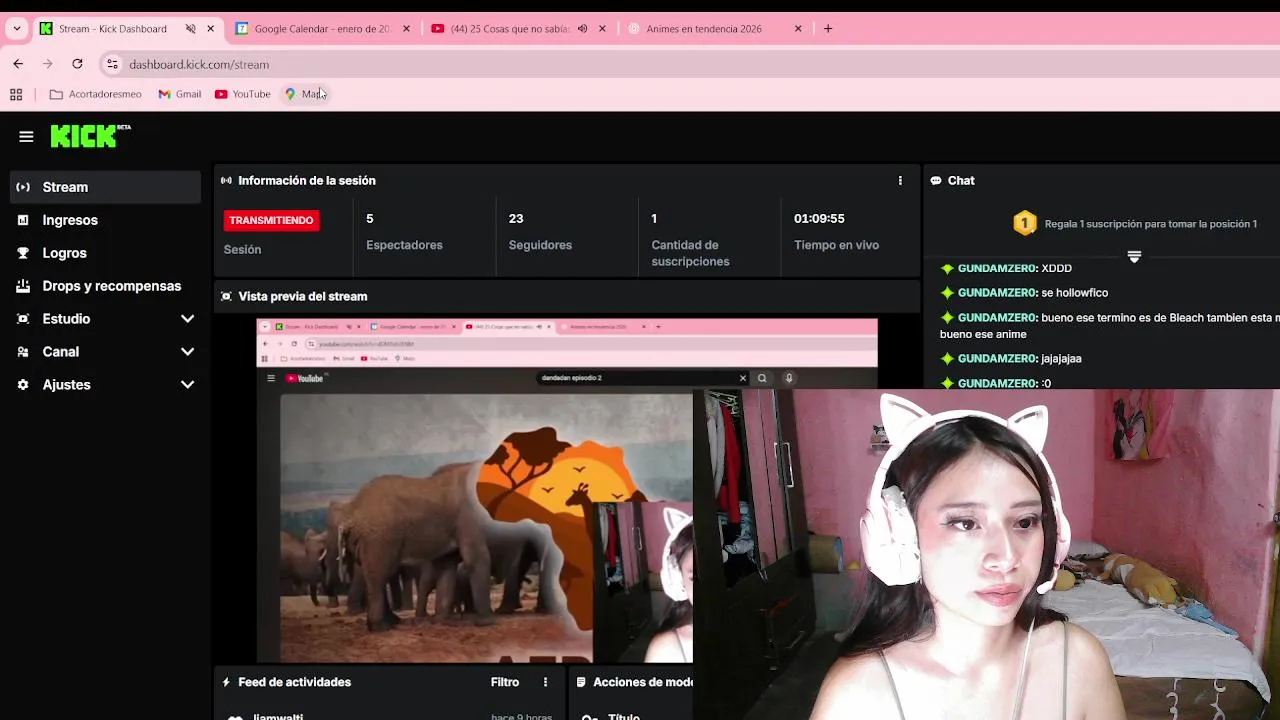Collapse the chat leaderboard arrow
Image resolution: width=1280 pixels, height=720 pixels.
coord(1134,257)
